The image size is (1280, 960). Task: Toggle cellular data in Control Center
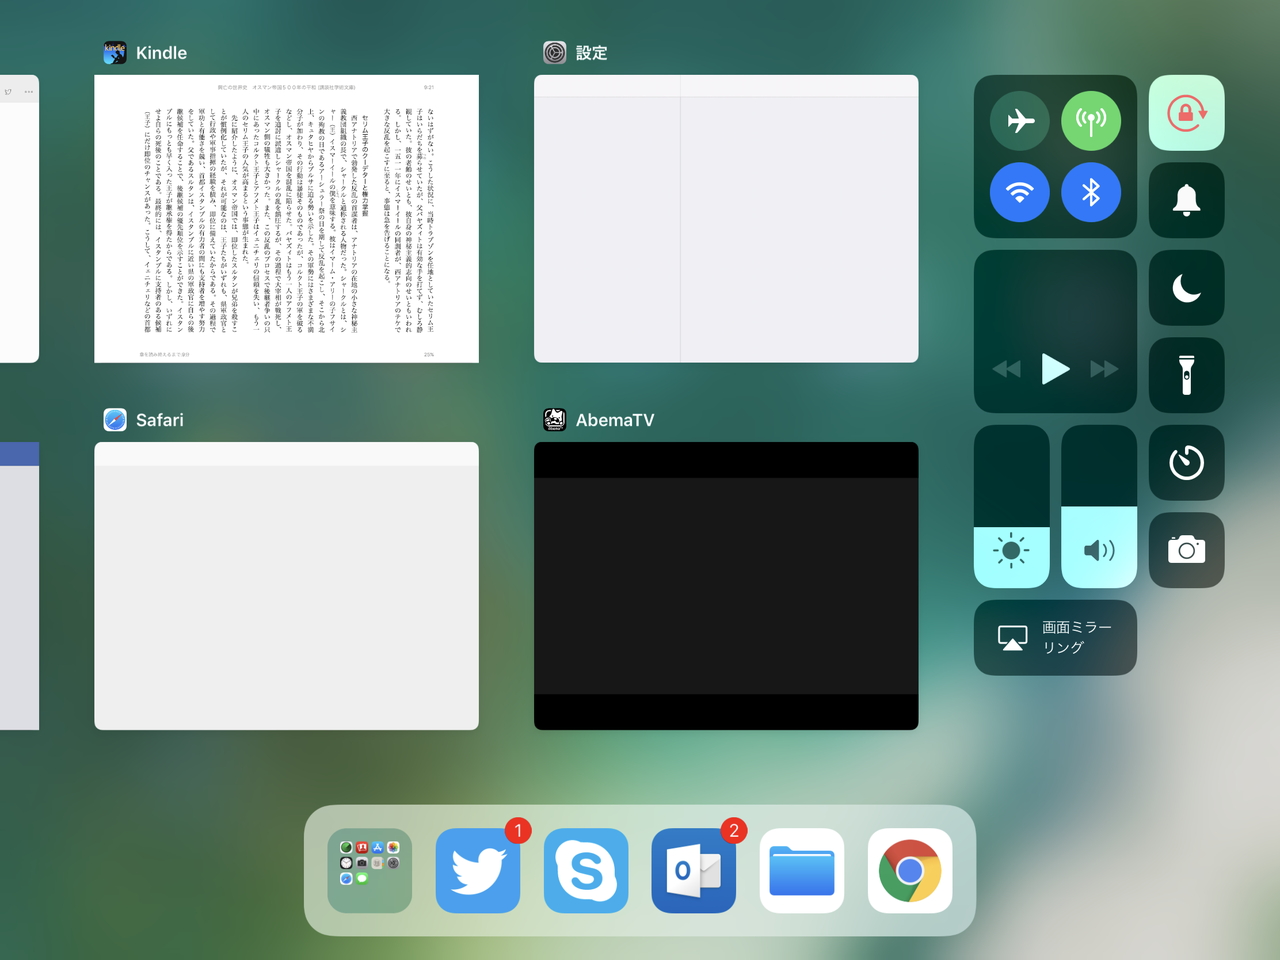click(x=1091, y=121)
